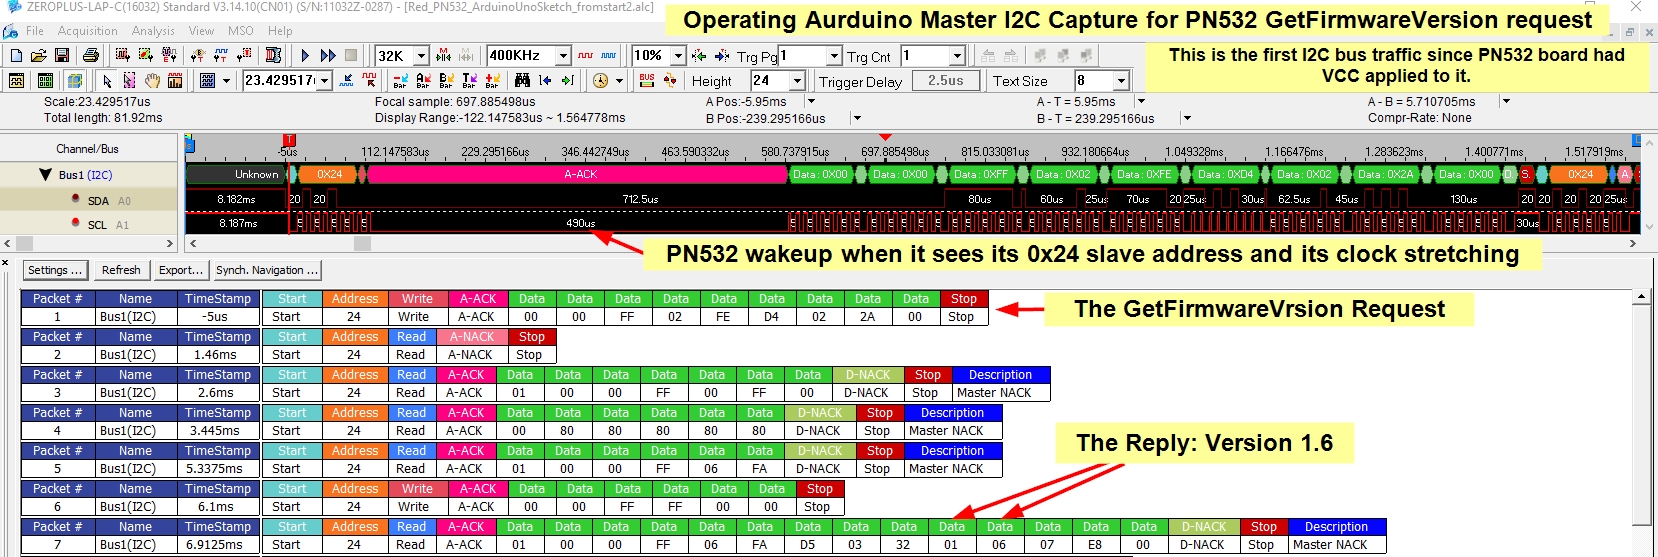Collapse the Bus1 (I2C) tree triangle
The image size is (1658, 557).
tap(45, 175)
